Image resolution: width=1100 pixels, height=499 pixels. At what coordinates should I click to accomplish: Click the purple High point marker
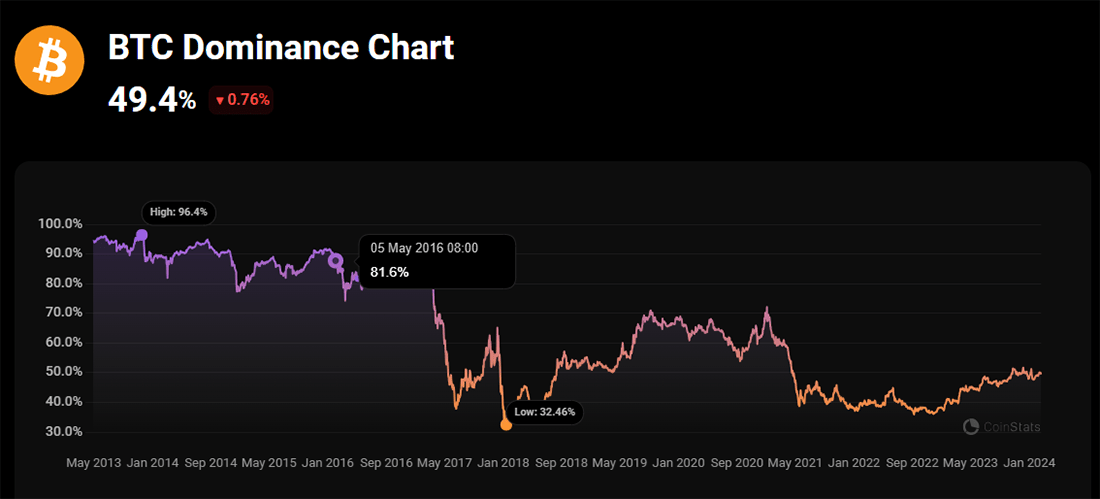tap(141, 234)
